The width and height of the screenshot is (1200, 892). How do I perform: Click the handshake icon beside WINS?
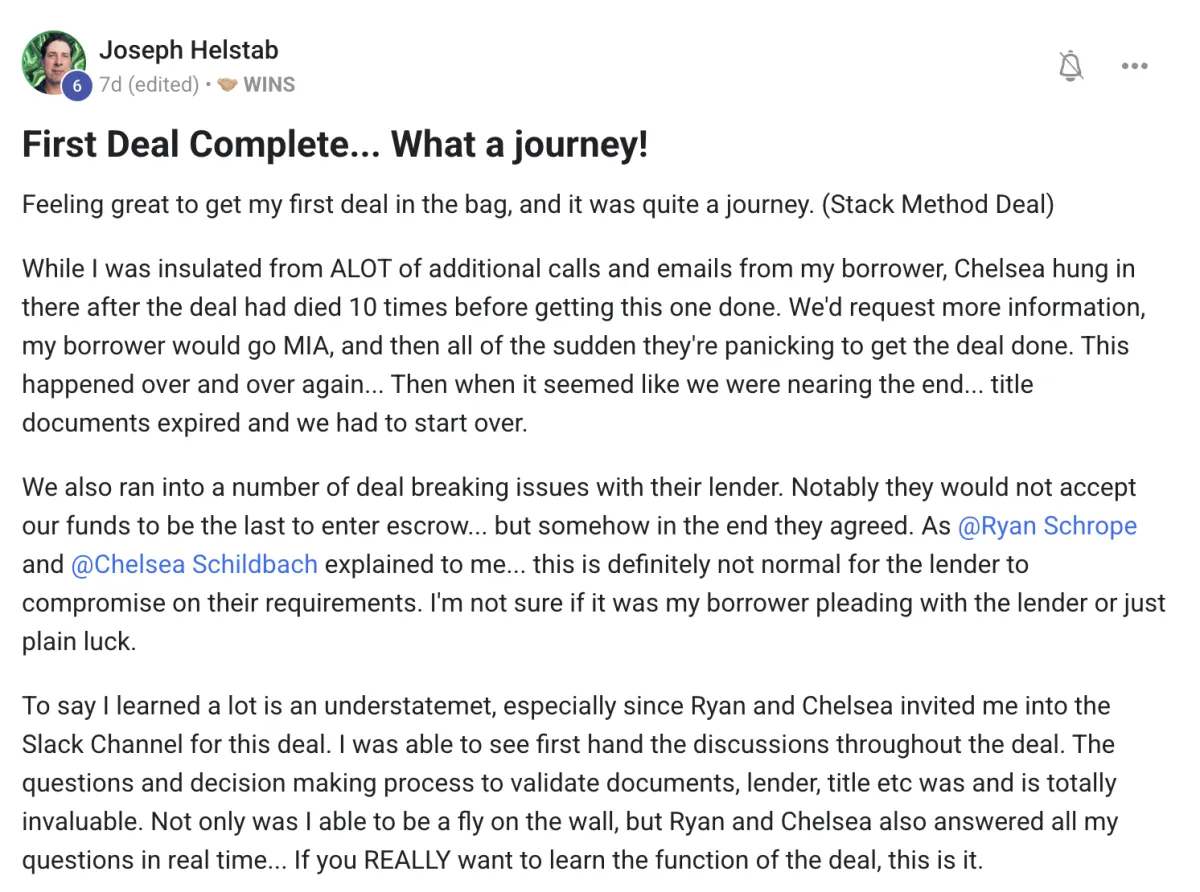pos(227,85)
